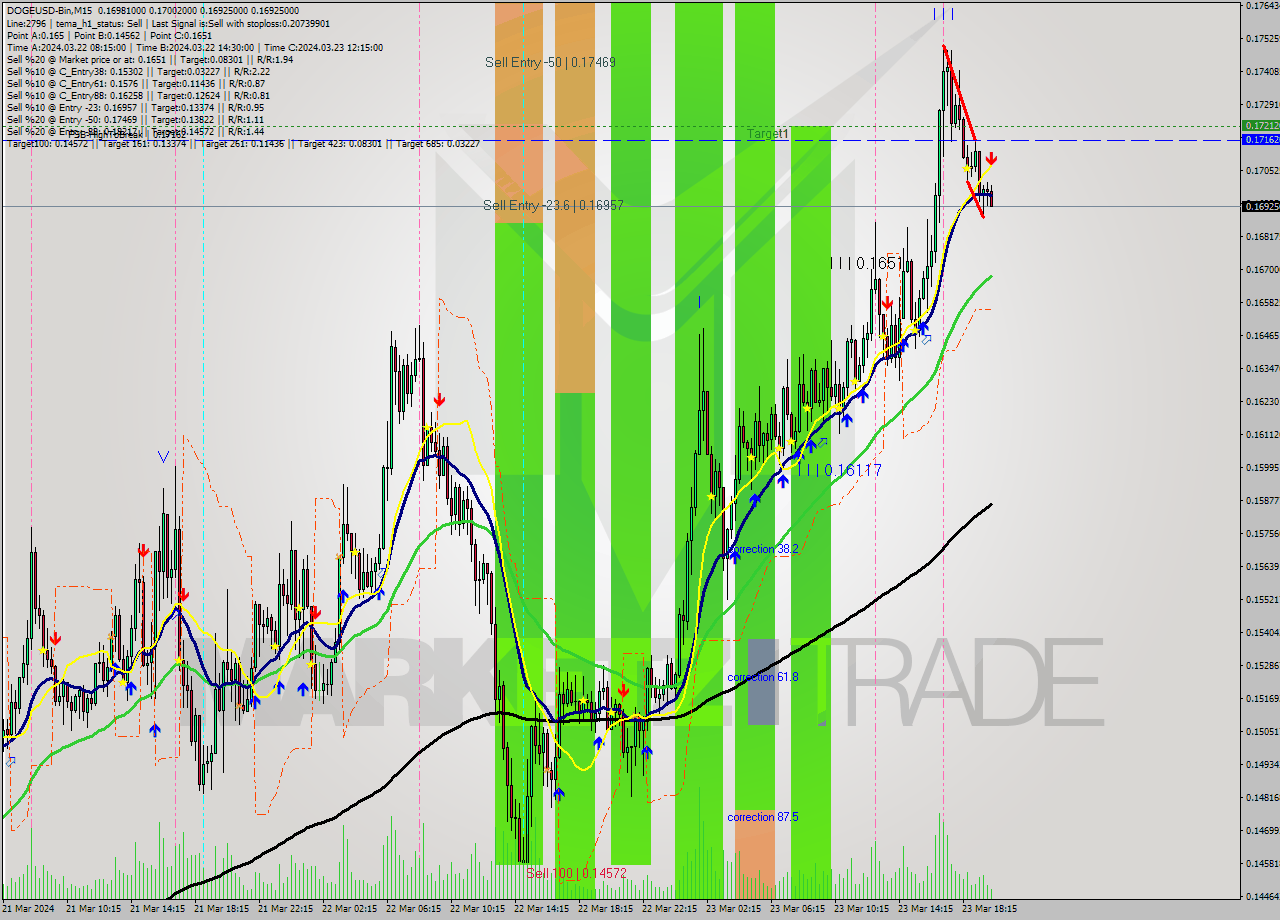This screenshot has height=920, width=1280.
Task: Click the 'I I I' marker above price peak
Action: tap(943, 14)
